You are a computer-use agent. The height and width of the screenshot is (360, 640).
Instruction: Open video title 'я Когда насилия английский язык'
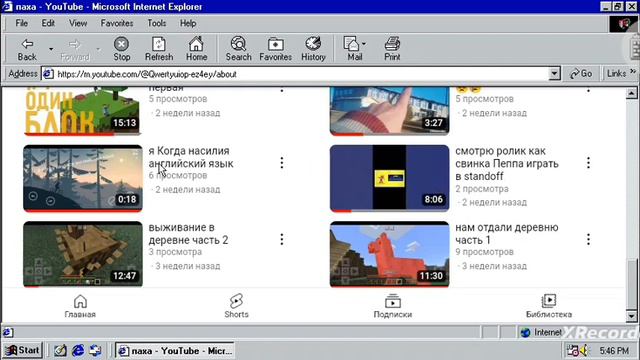(191, 157)
